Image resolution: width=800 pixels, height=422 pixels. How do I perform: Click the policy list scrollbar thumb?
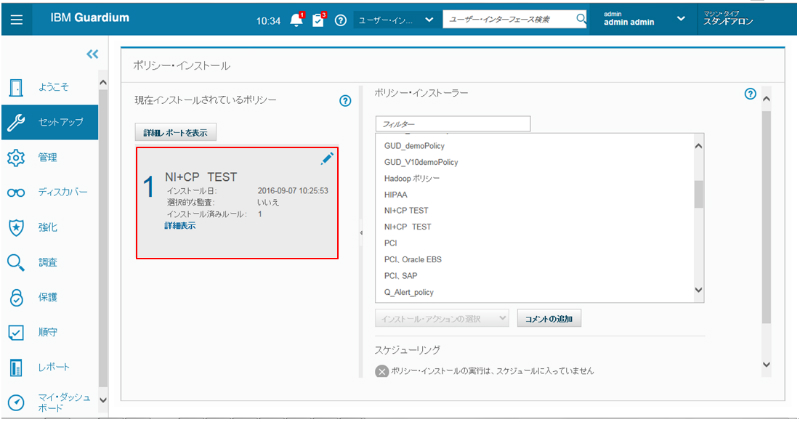point(698,194)
